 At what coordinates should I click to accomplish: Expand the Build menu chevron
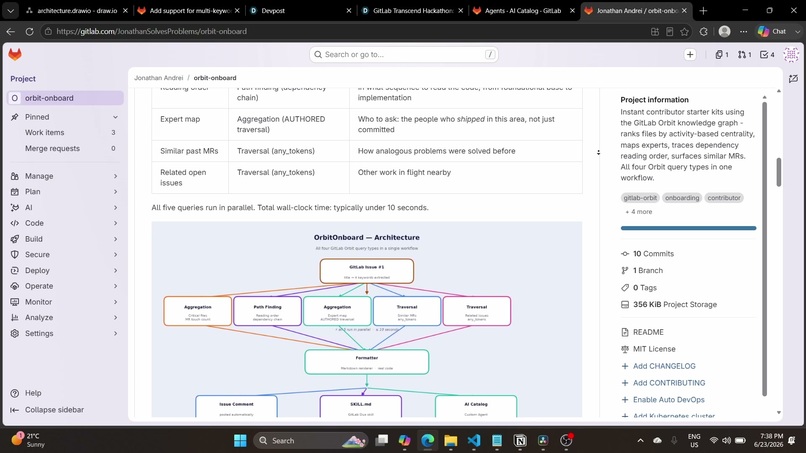coord(116,239)
